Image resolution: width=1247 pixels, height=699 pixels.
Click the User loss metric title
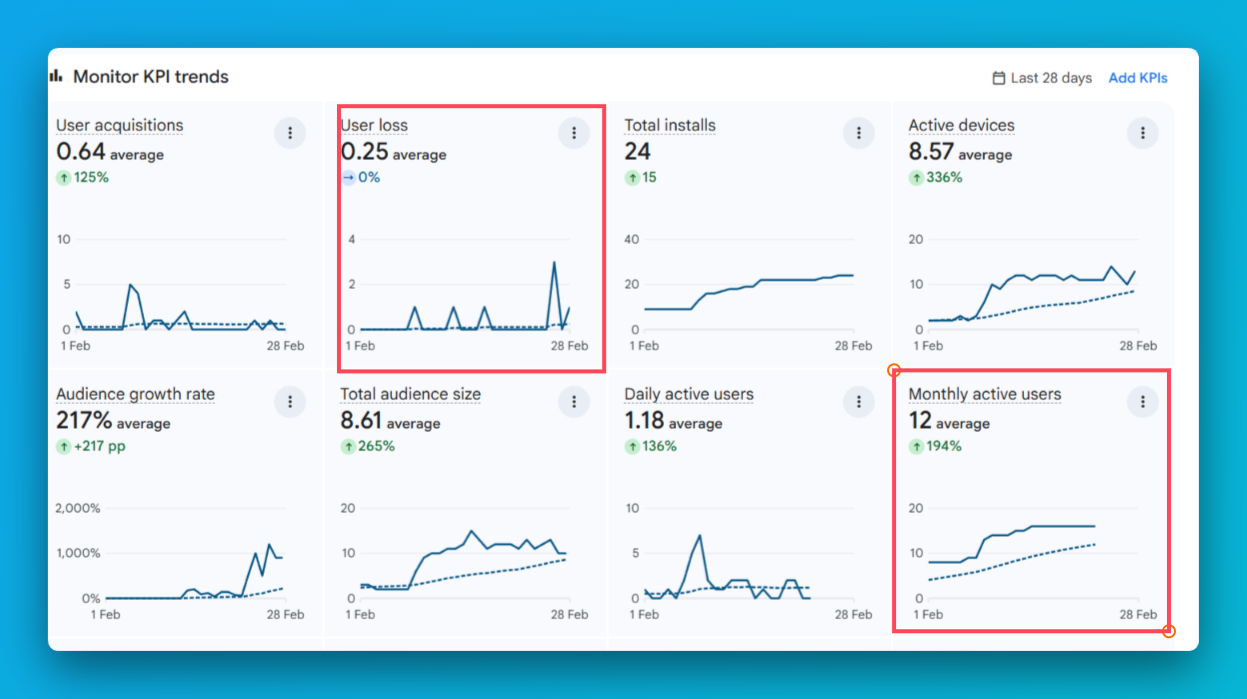point(374,125)
